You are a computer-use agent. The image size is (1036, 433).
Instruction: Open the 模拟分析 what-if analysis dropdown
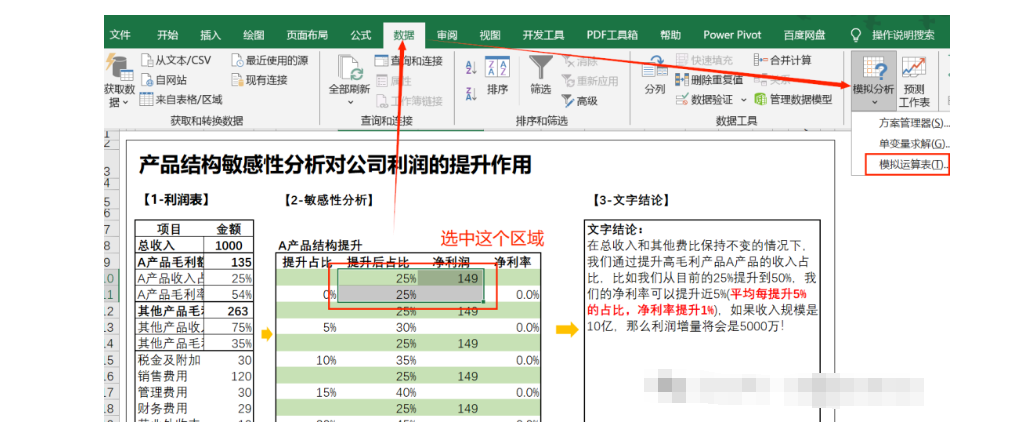point(873,80)
